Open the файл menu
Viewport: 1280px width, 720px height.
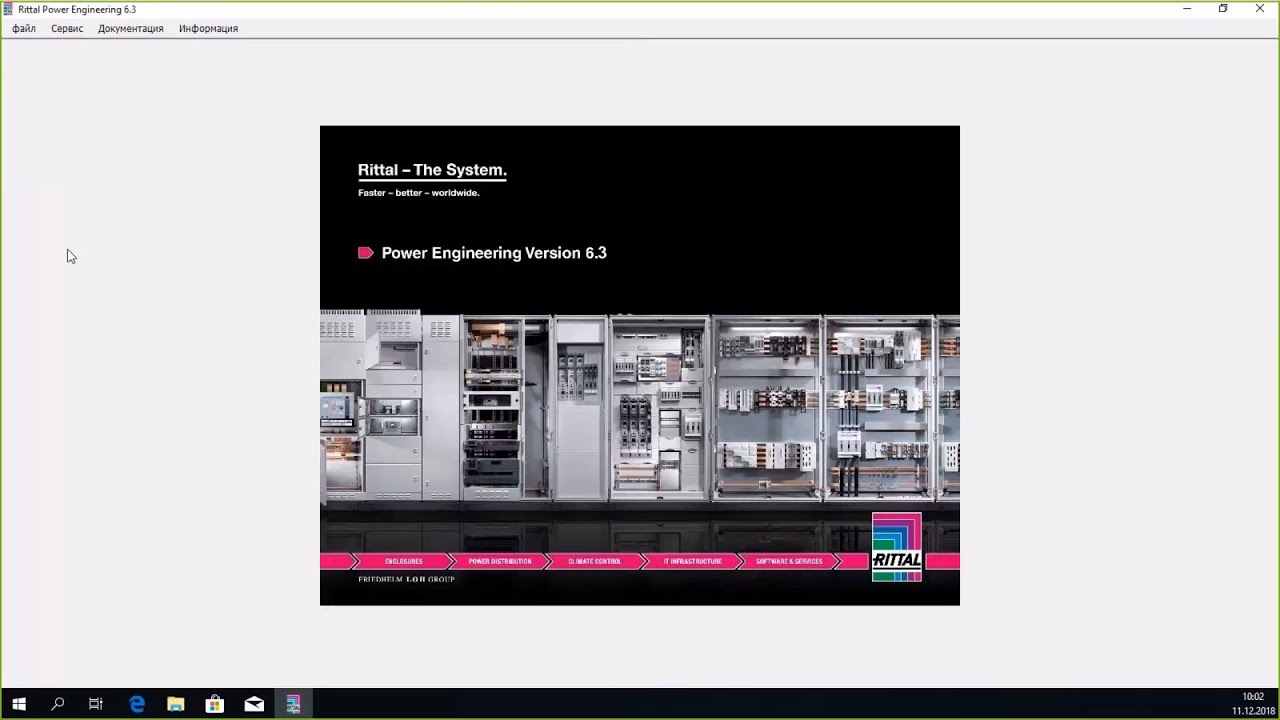click(24, 29)
